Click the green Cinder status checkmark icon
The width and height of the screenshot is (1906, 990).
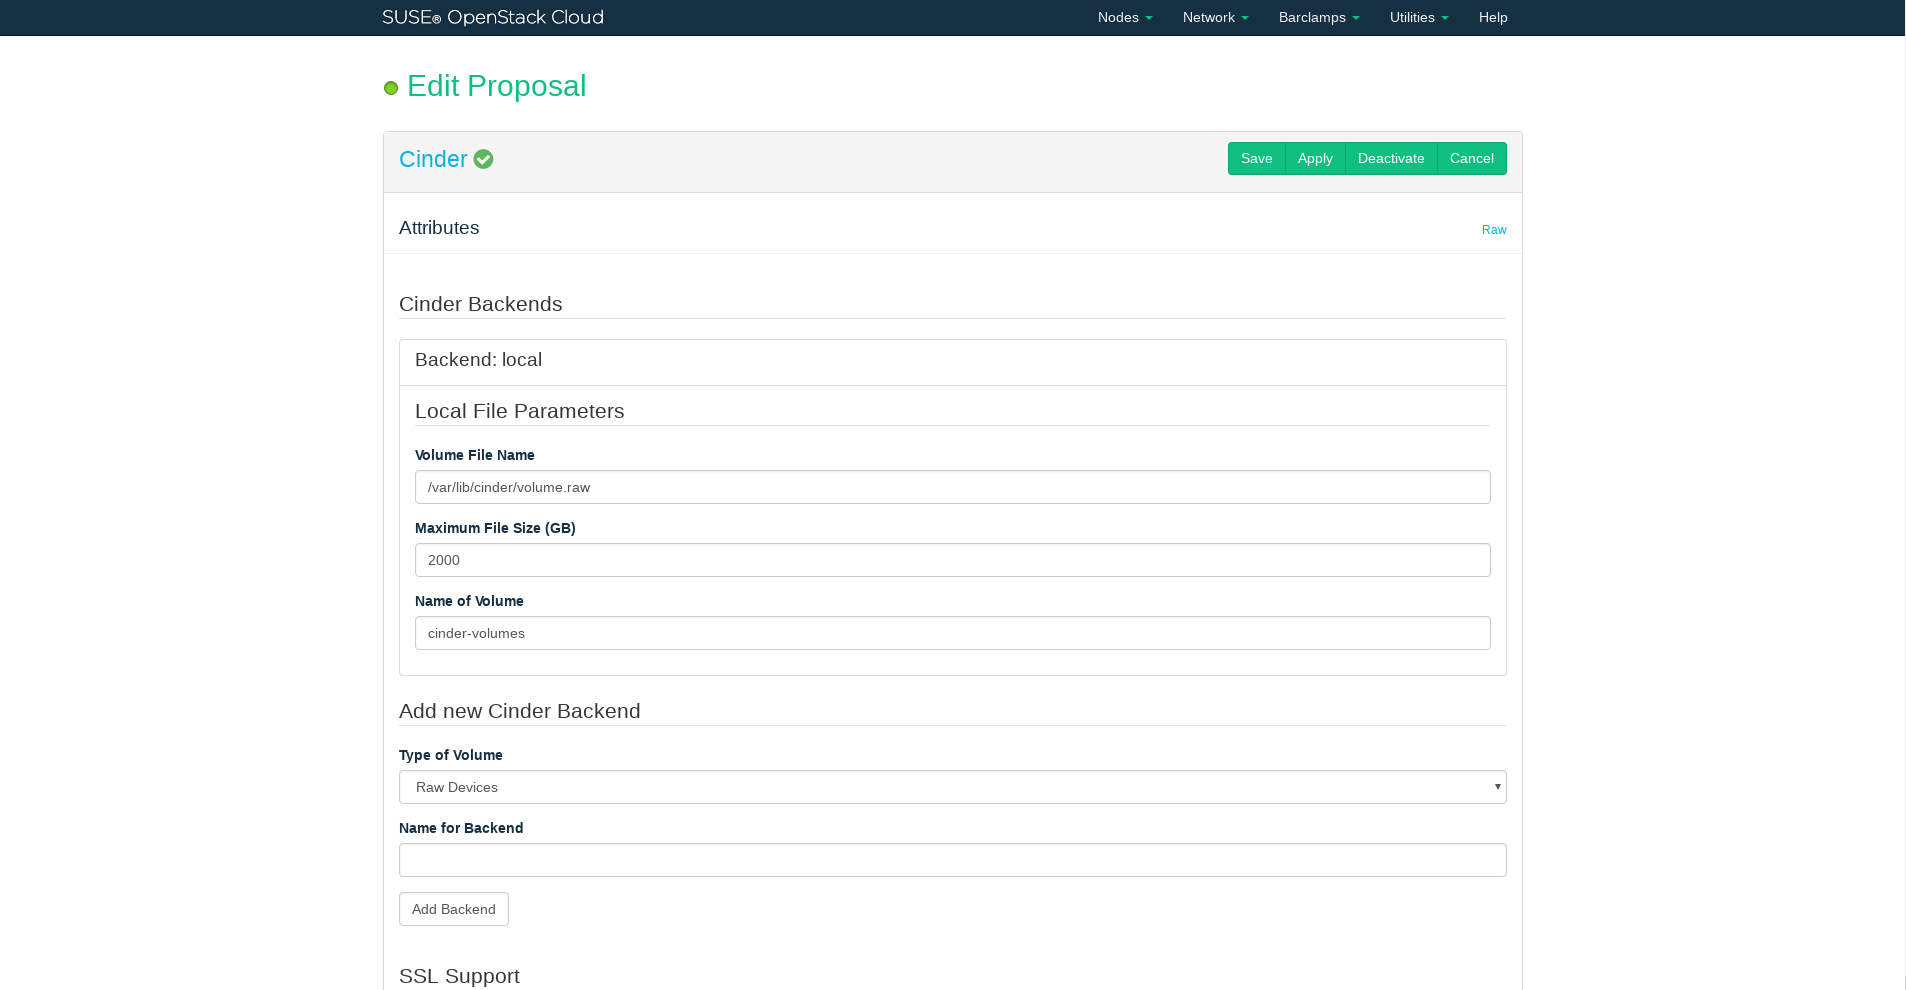(483, 159)
